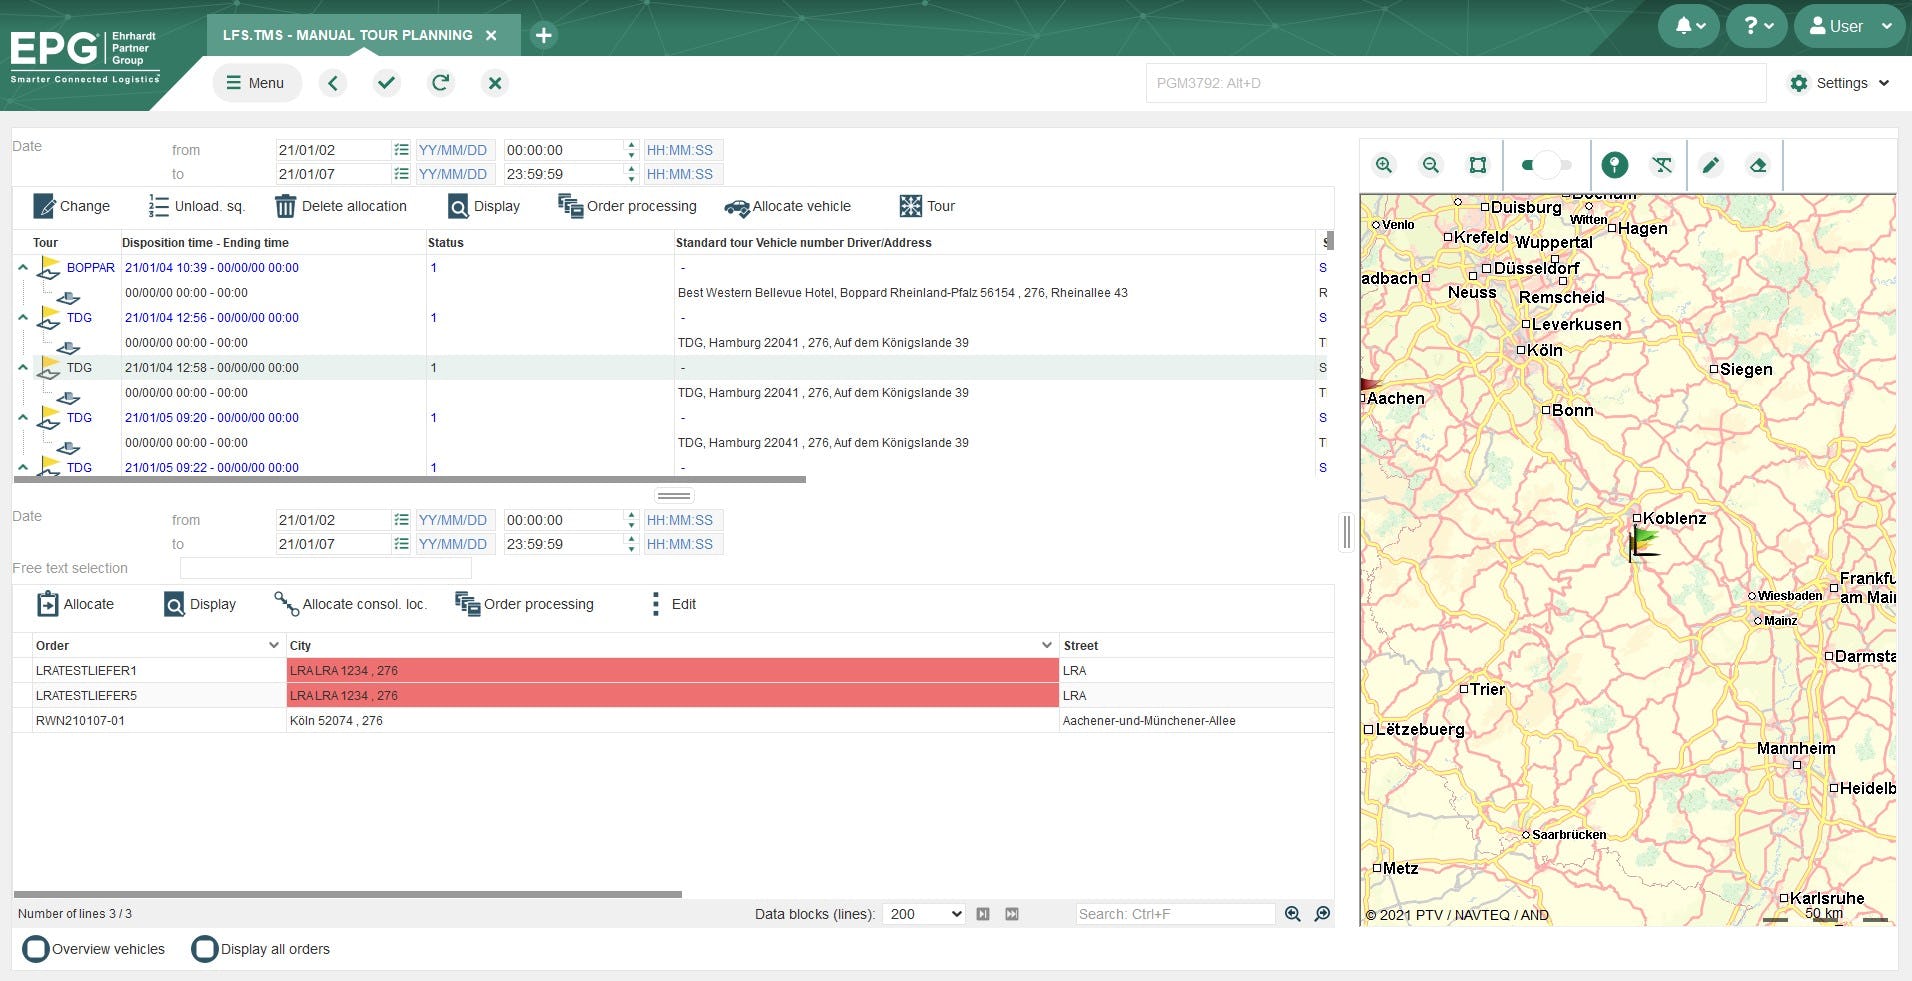Open the City column sort dropdown
Viewport: 1912px width, 981px height.
coord(1045,645)
